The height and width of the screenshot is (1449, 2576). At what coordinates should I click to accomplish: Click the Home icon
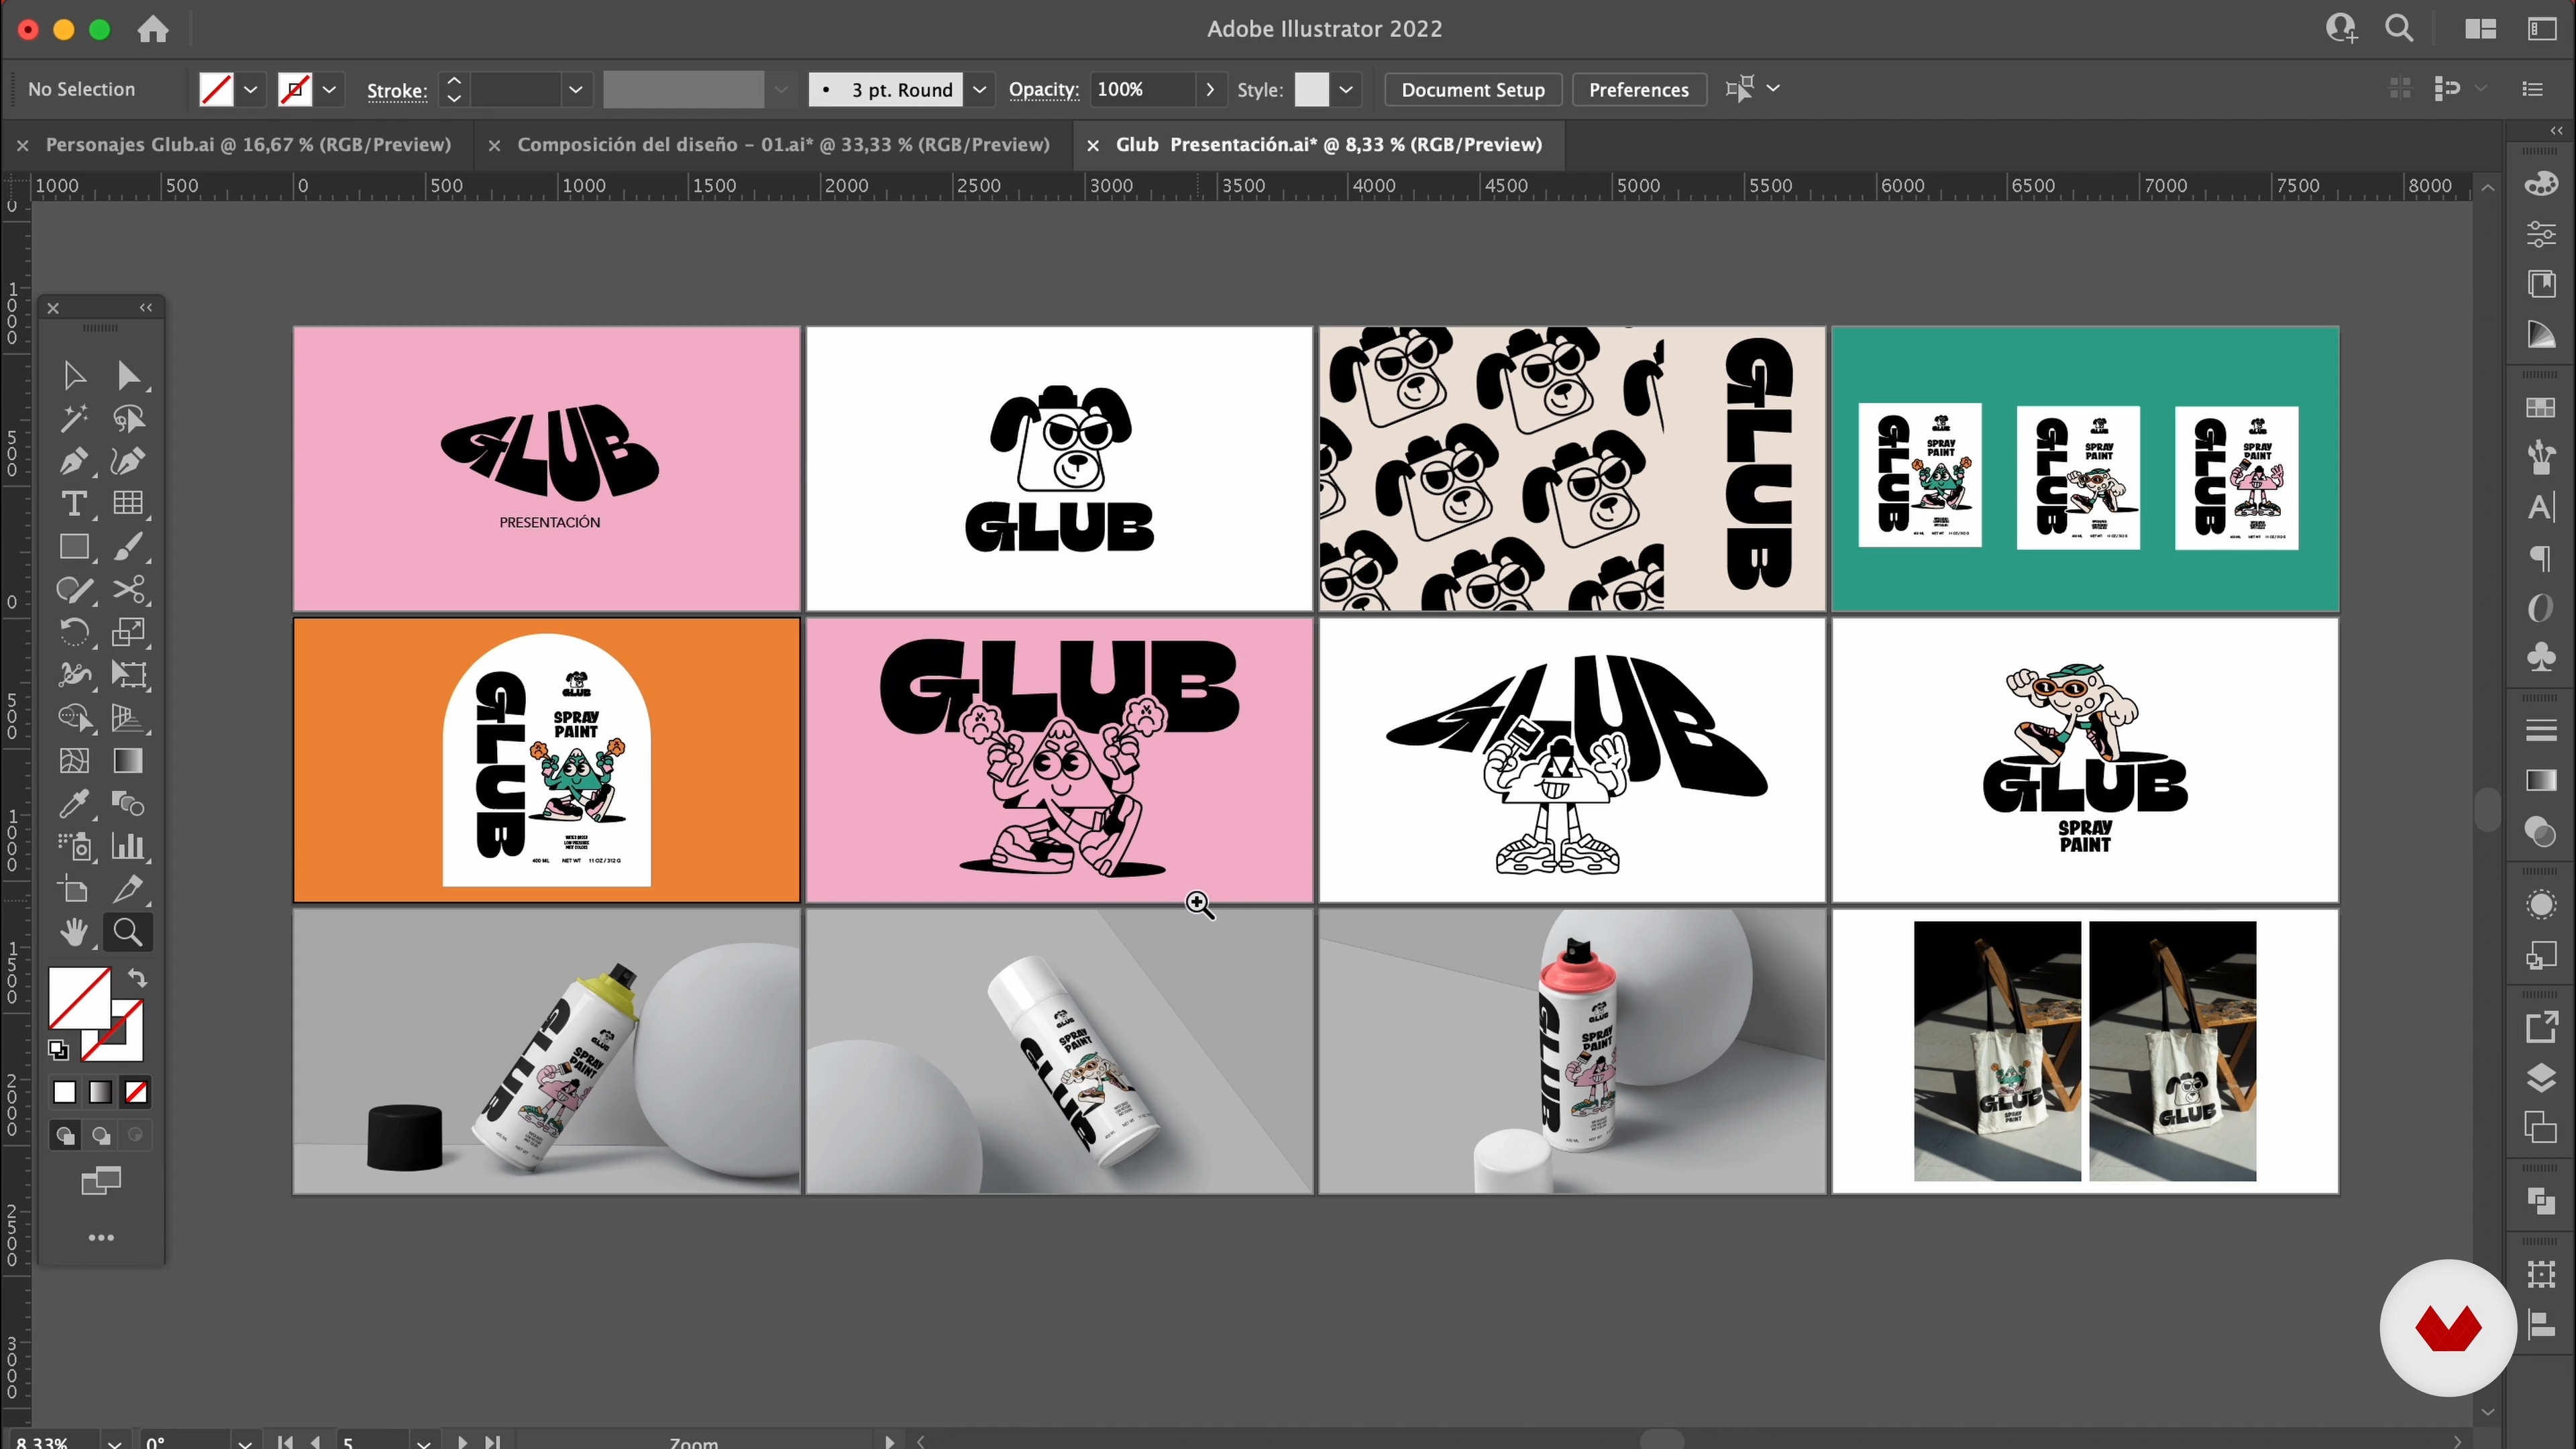153,29
